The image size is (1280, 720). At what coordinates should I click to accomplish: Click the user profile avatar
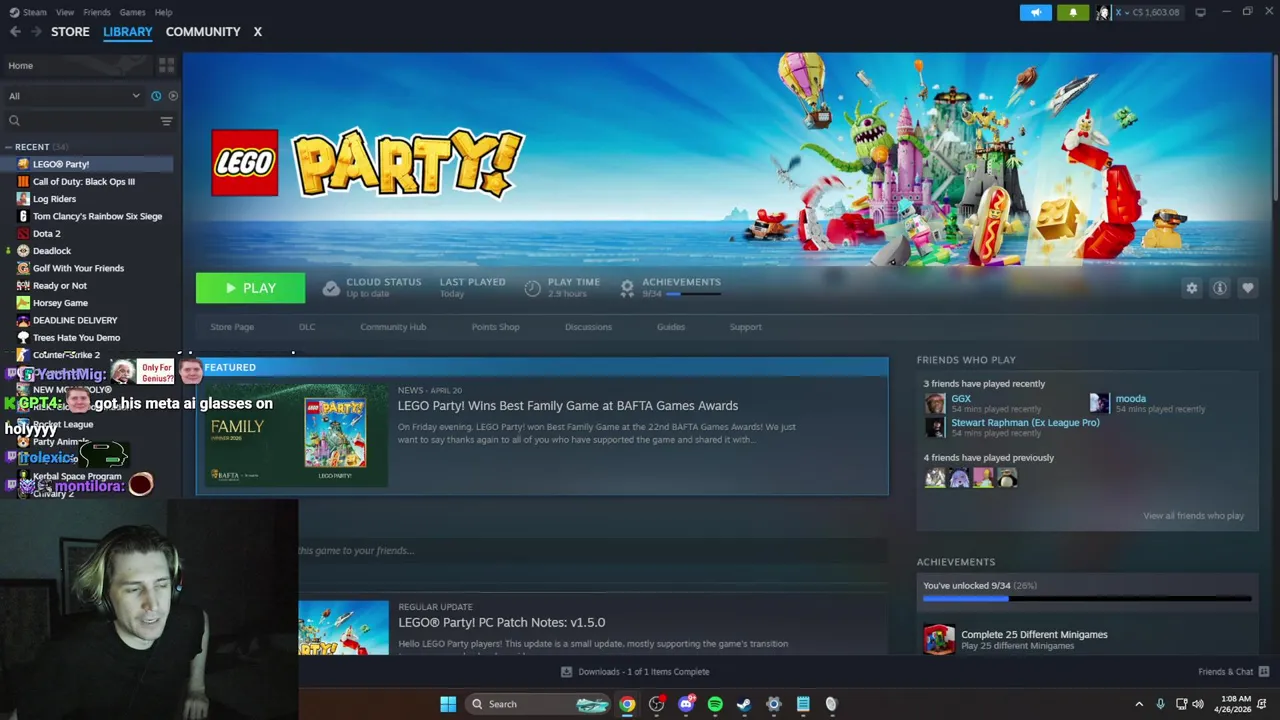(1103, 12)
